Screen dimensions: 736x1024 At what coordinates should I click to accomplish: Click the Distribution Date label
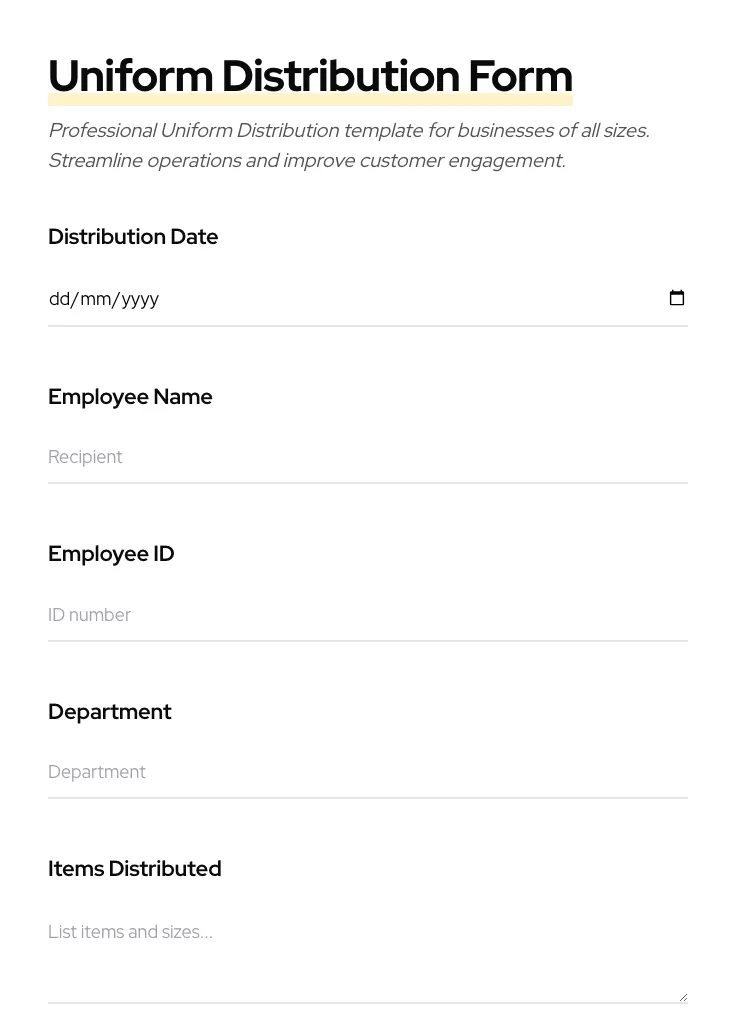[133, 237]
